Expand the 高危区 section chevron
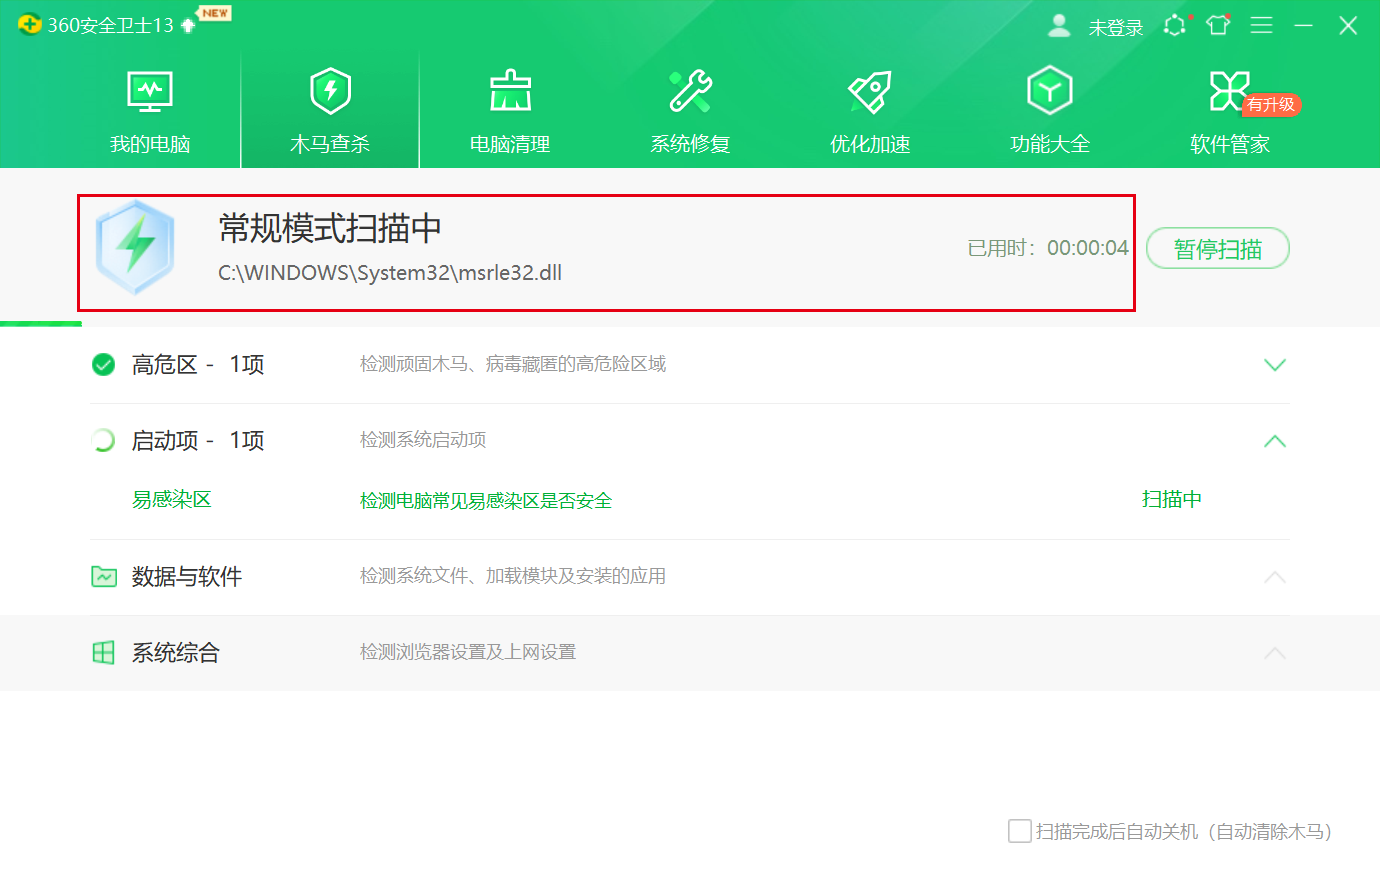This screenshot has height=870, width=1380. coord(1275,365)
